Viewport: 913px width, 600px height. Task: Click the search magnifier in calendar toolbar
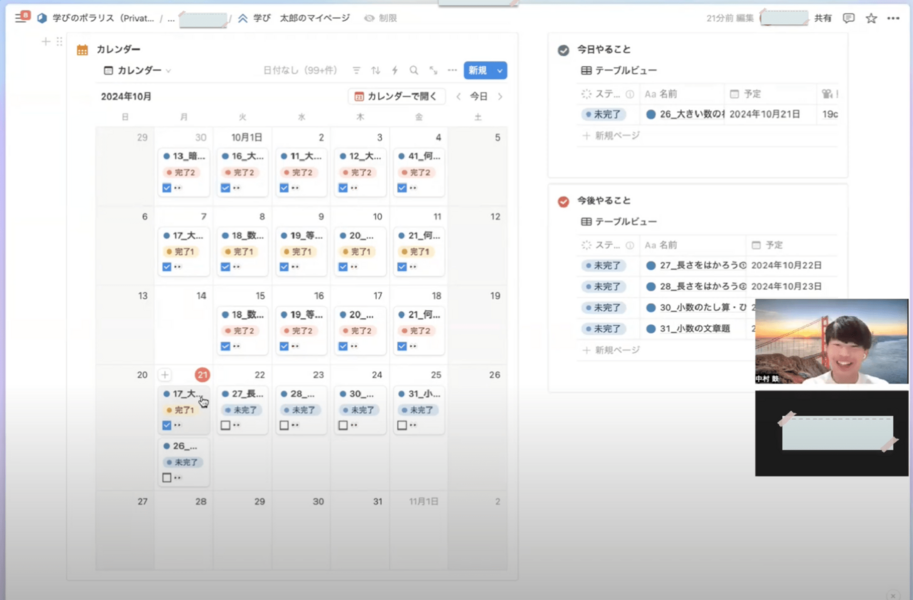point(414,71)
